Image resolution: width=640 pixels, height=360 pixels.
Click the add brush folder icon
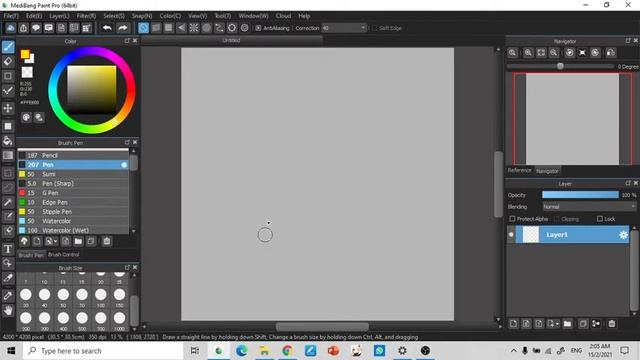[78, 241]
